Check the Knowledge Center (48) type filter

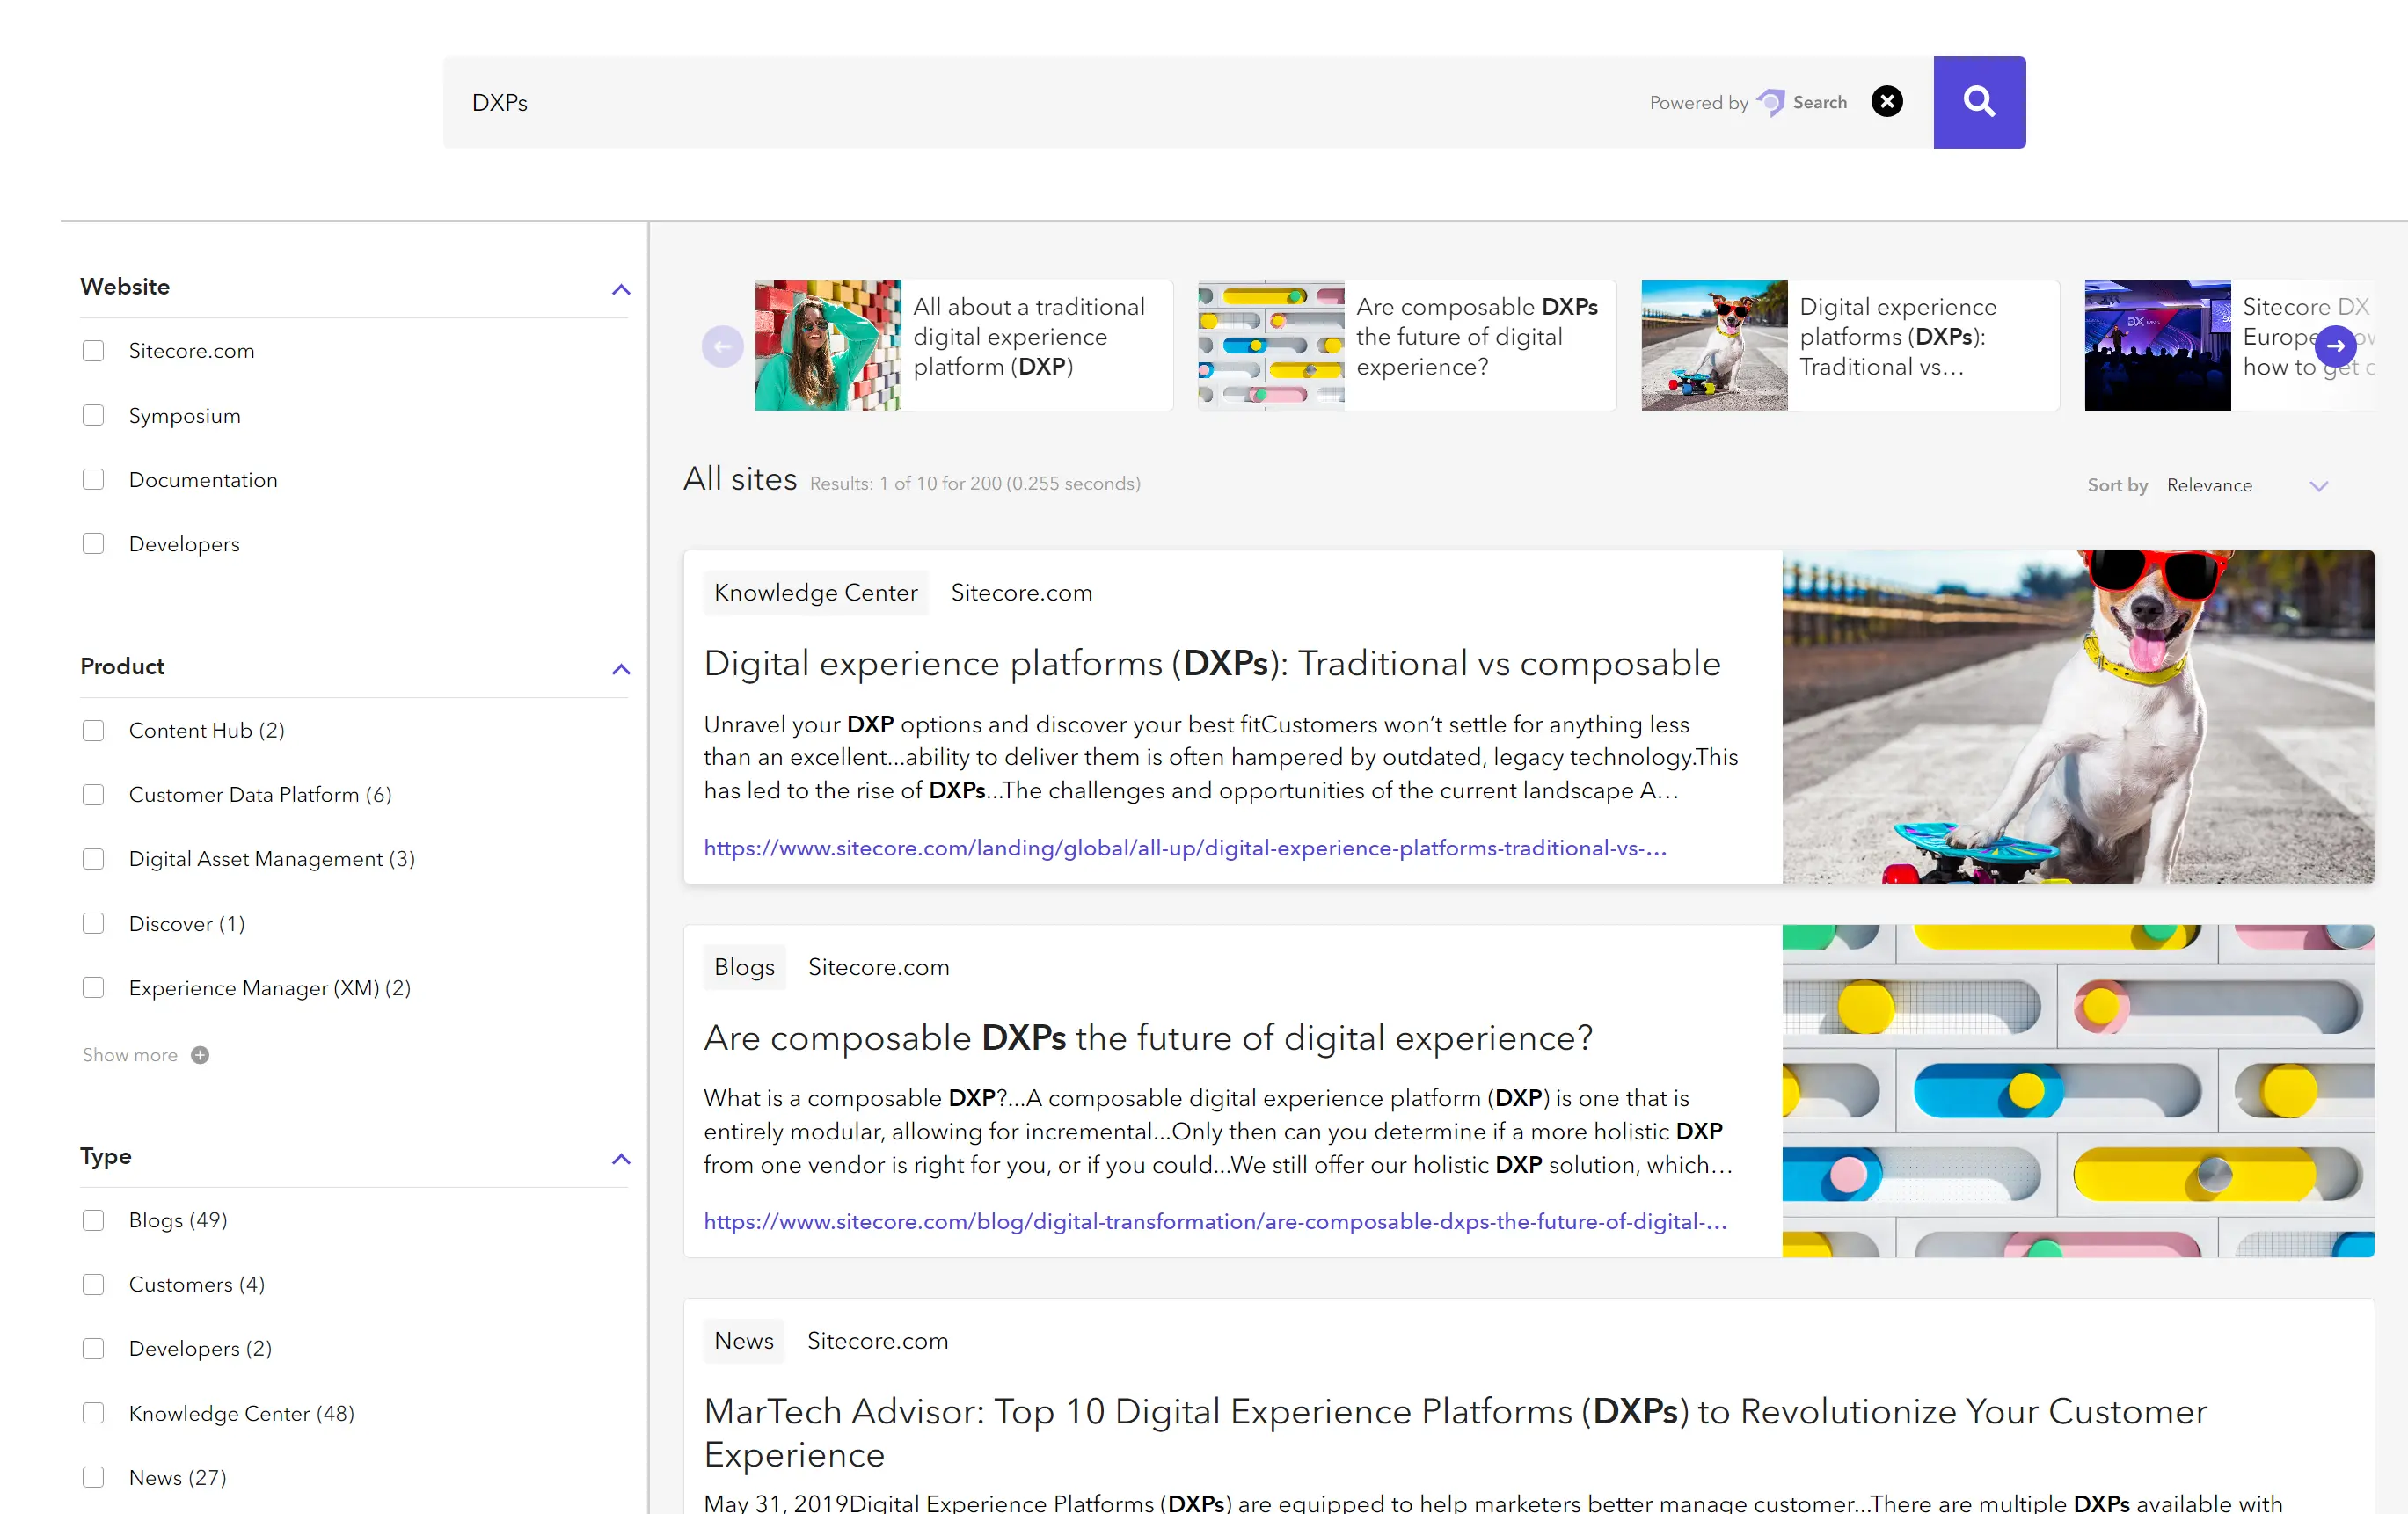point(93,1413)
